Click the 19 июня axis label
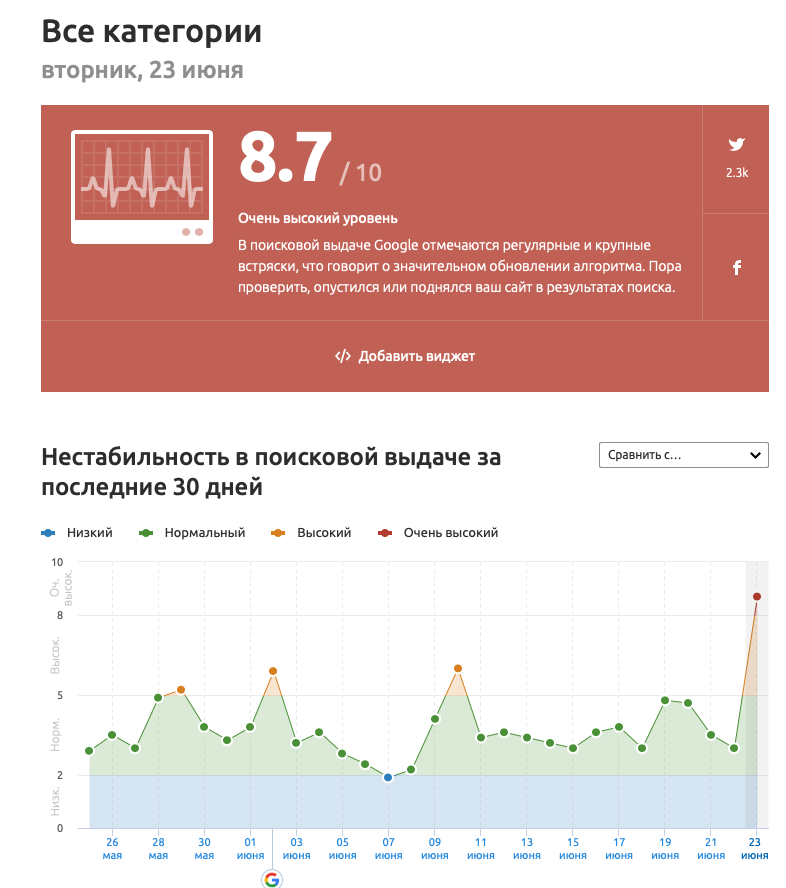This screenshot has height=888, width=786. pos(665,848)
